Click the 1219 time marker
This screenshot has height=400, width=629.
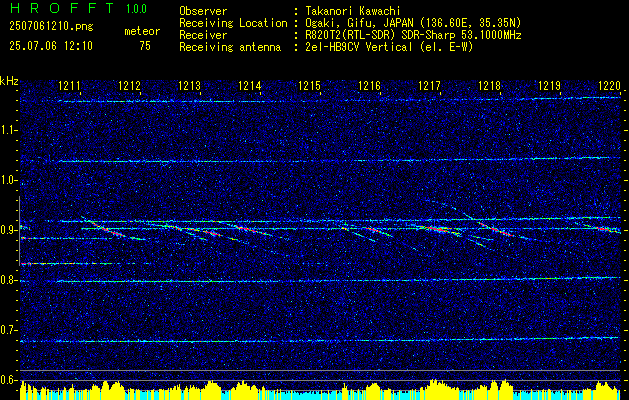click(549, 85)
